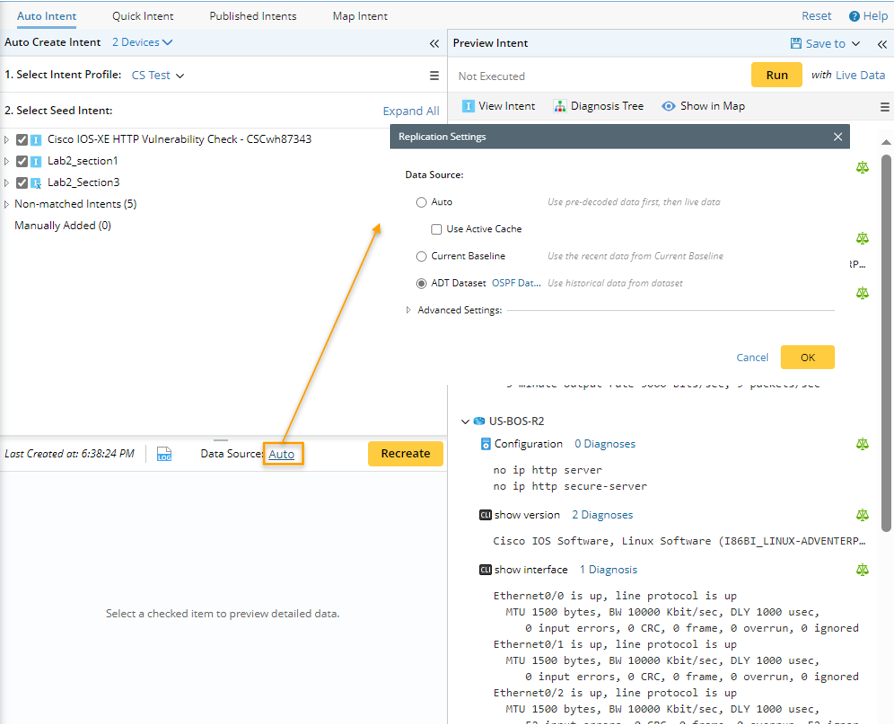The image size is (894, 724).
Task: Click the Help question mark icon
Action: coord(854,16)
